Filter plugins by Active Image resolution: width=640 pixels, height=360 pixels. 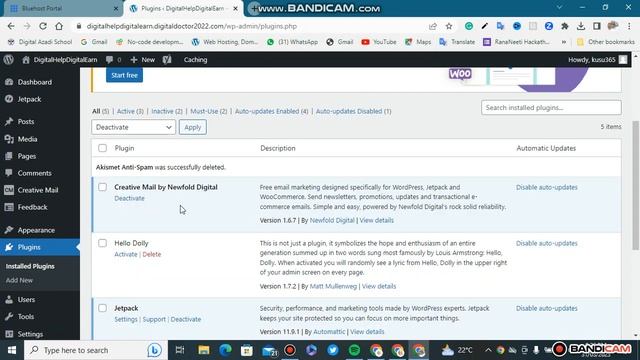tap(130, 111)
